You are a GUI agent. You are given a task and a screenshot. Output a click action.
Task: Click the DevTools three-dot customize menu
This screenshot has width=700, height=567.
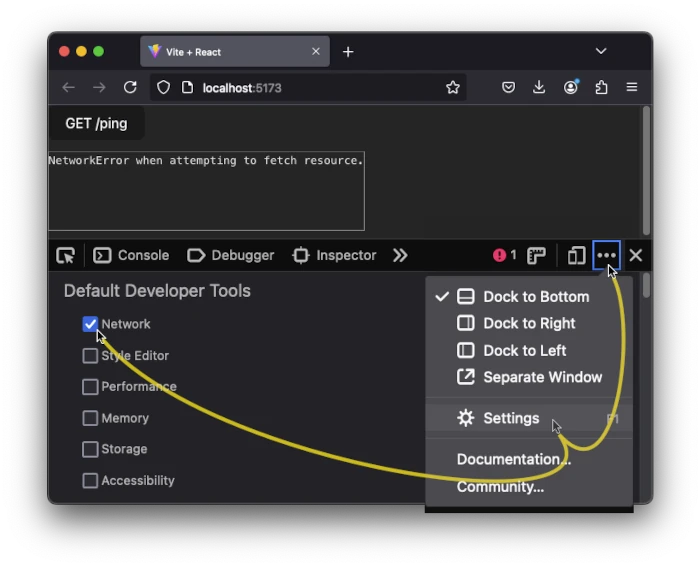[x=606, y=256]
